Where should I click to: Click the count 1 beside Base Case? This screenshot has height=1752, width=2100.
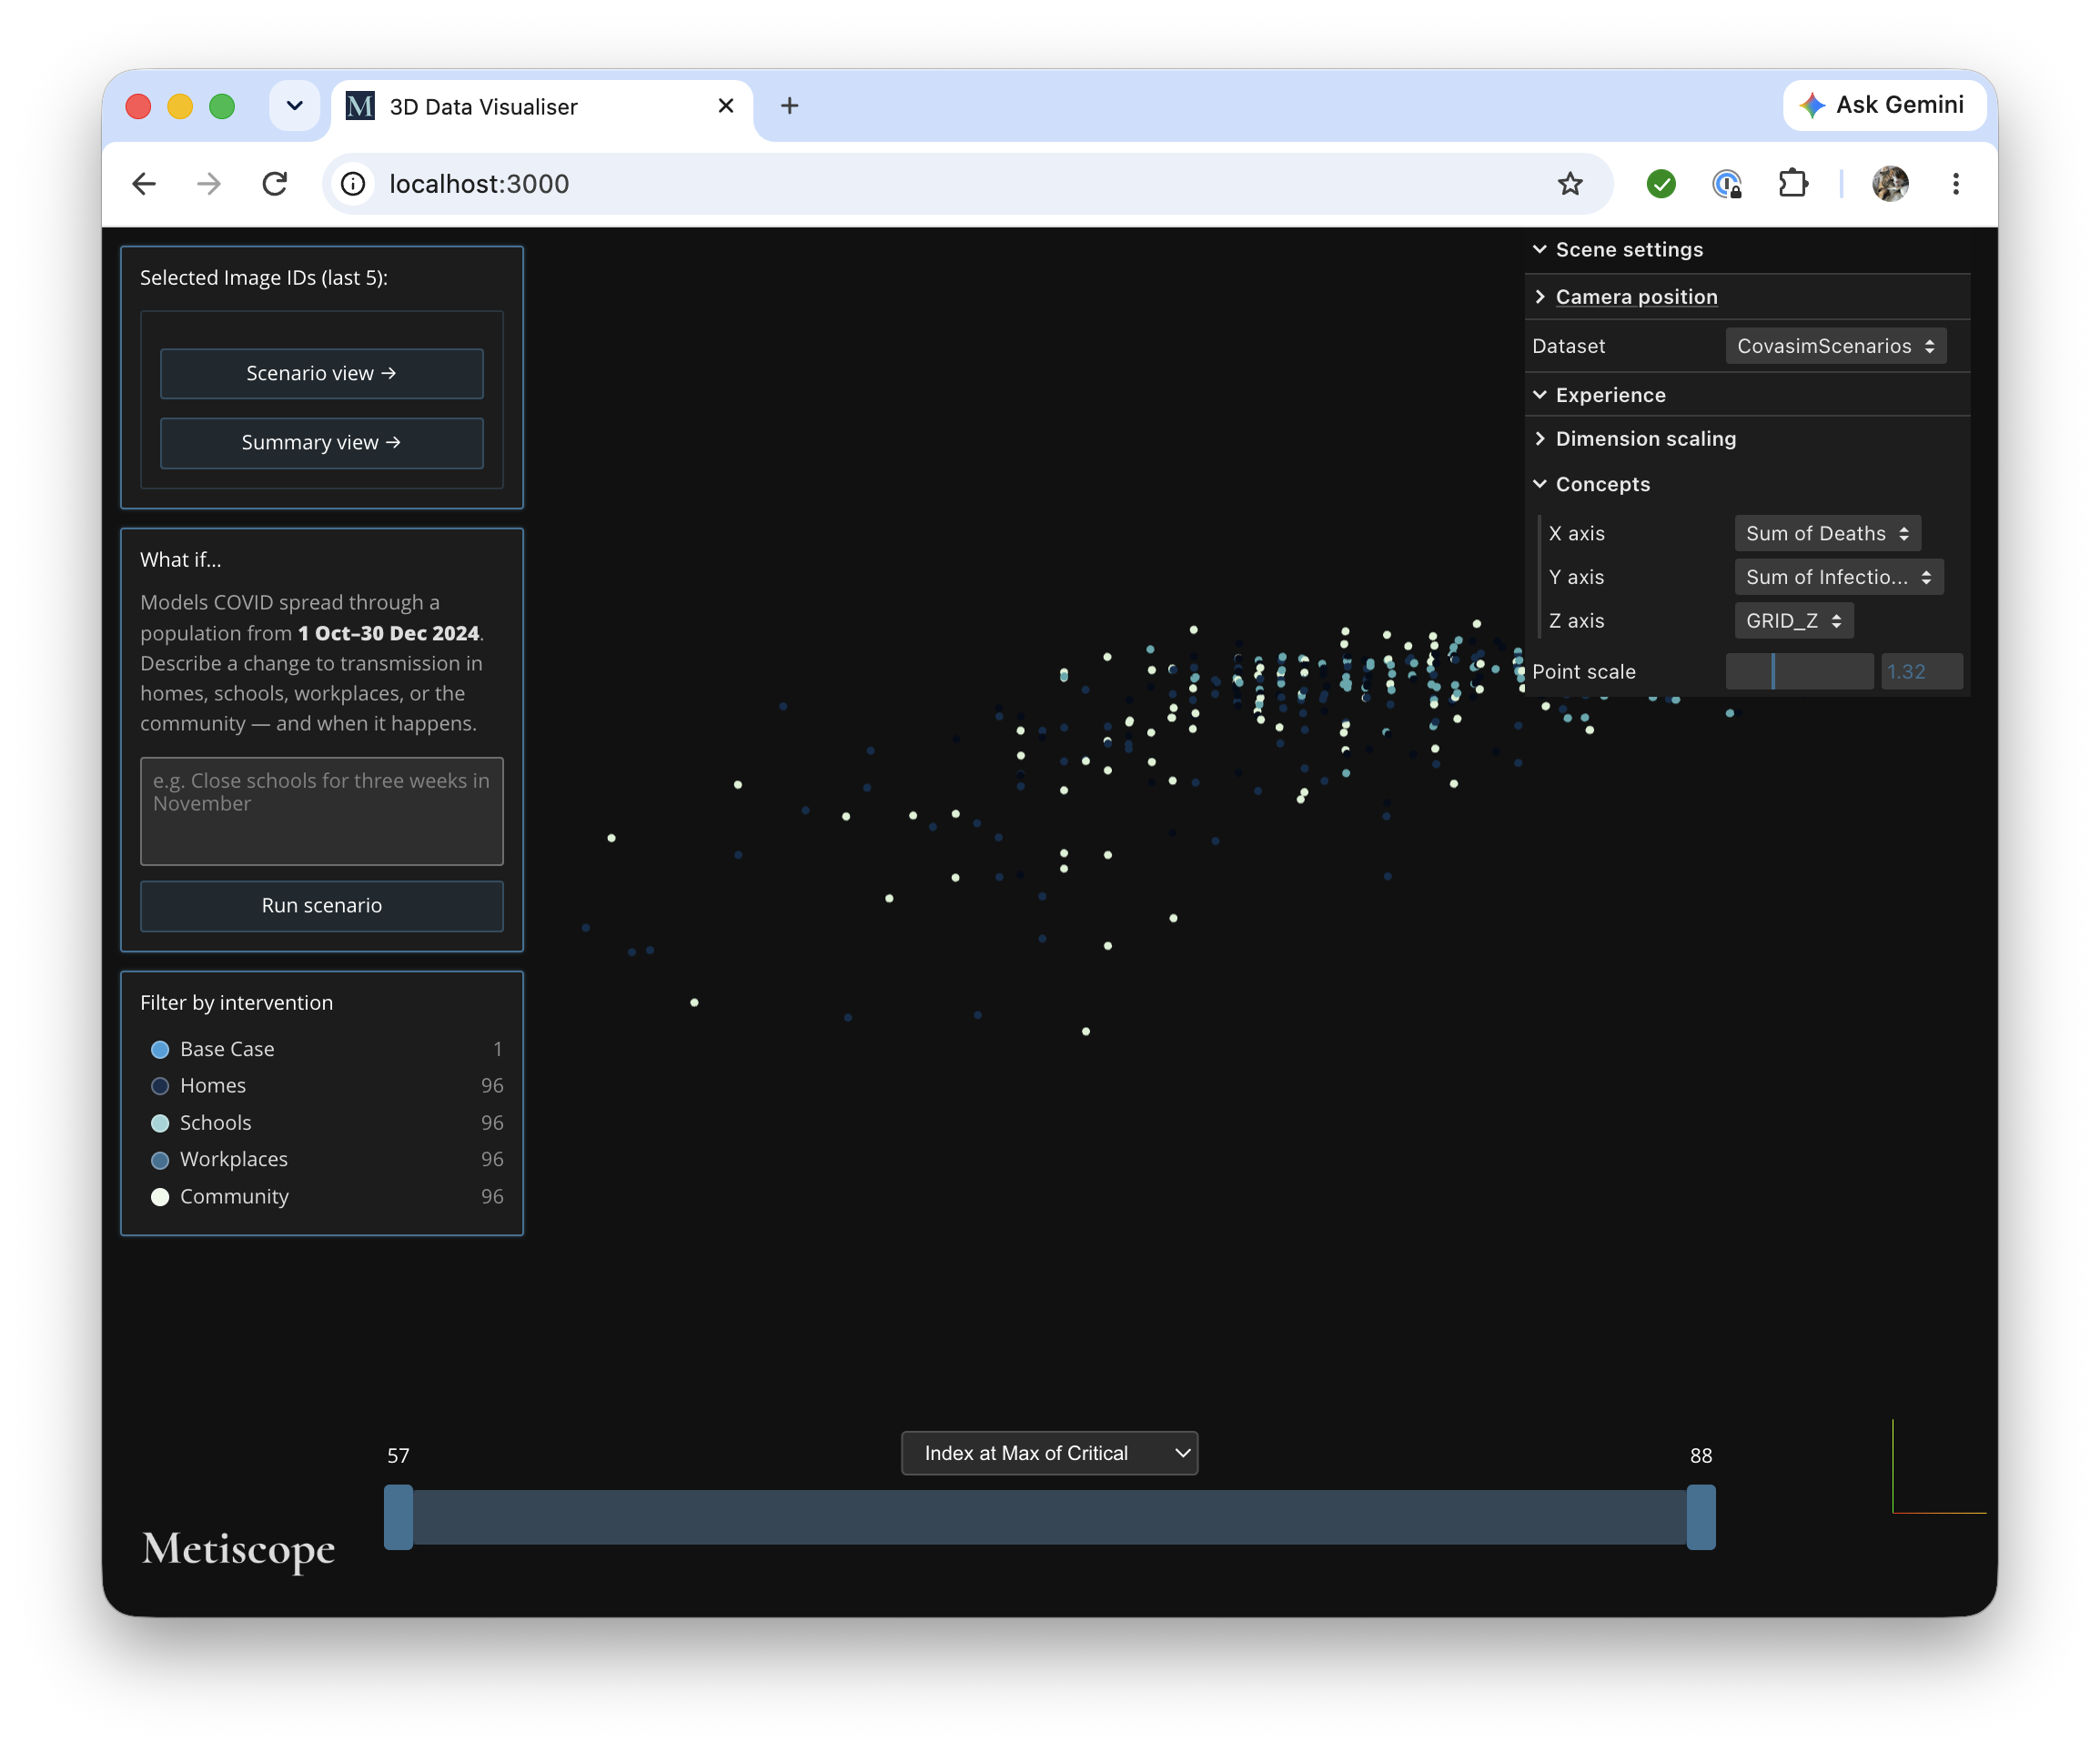[x=497, y=1050]
